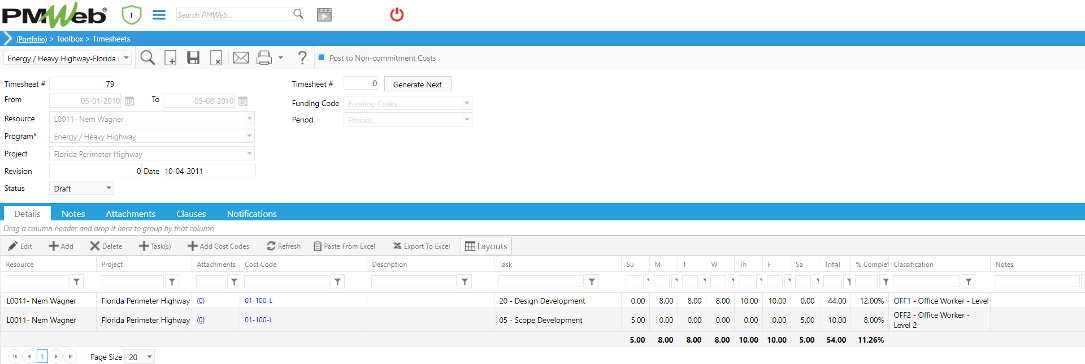Click the green shield notification icon
The height and width of the screenshot is (364, 1085).
(x=131, y=14)
